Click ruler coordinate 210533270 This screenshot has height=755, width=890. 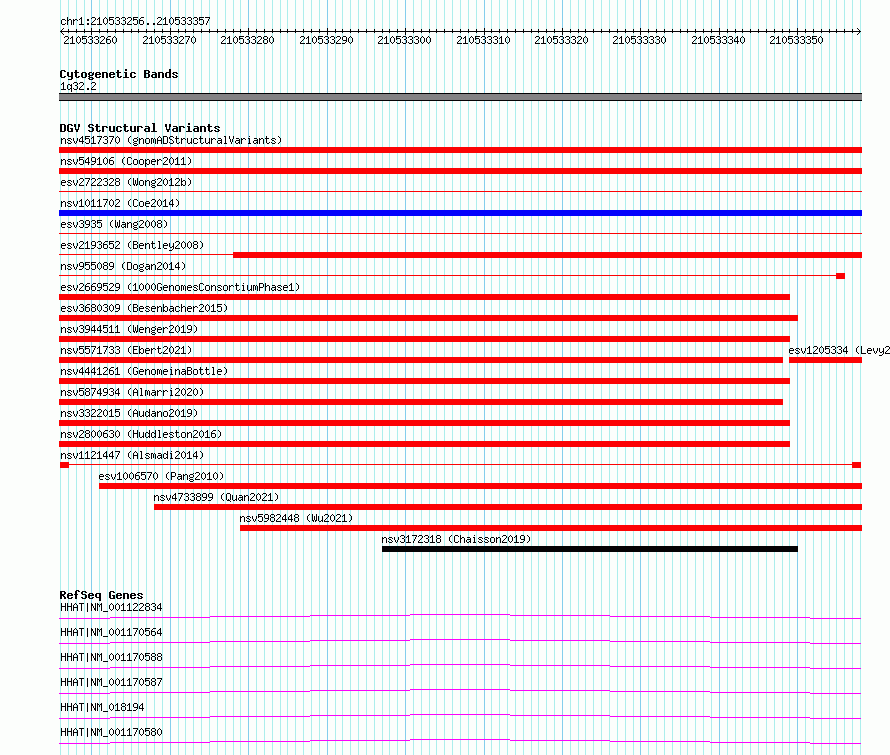tap(169, 40)
